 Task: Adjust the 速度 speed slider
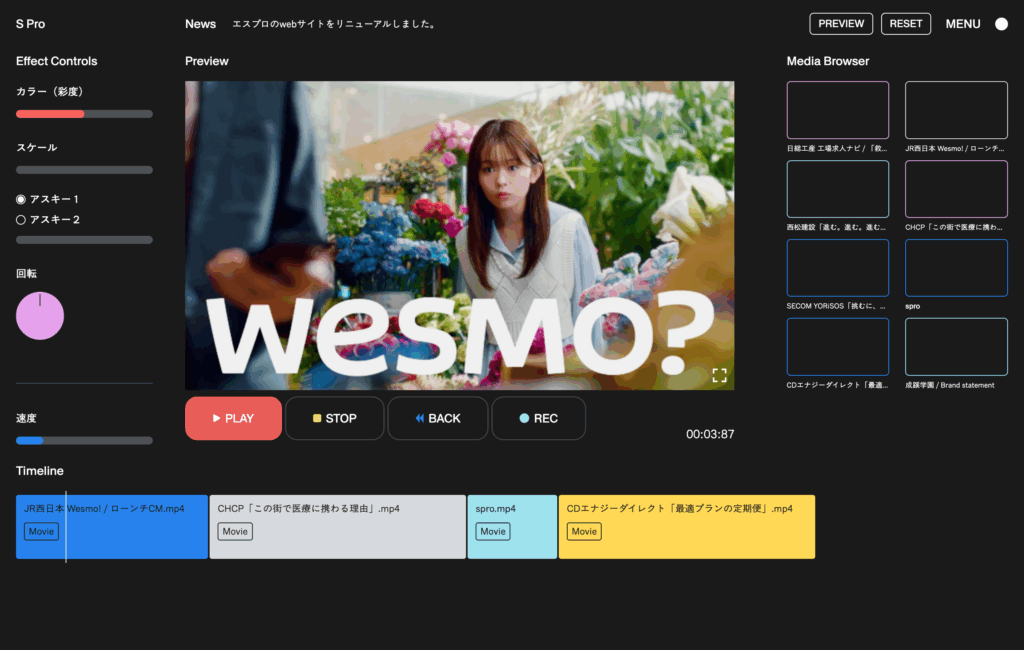(84, 440)
